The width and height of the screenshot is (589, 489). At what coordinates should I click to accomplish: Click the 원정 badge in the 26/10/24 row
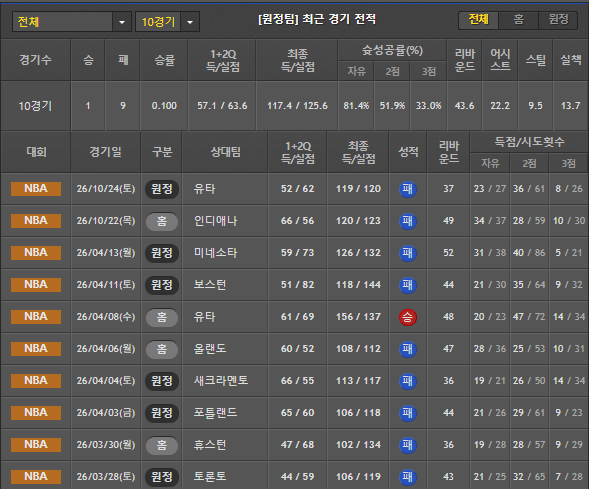click(x=162, y=189)
